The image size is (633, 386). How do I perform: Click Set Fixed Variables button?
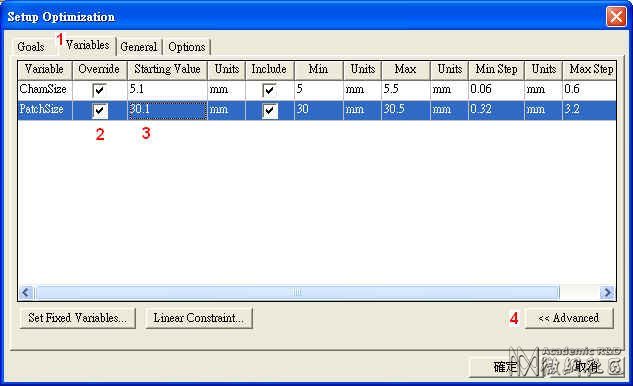[x=77, y=318]
